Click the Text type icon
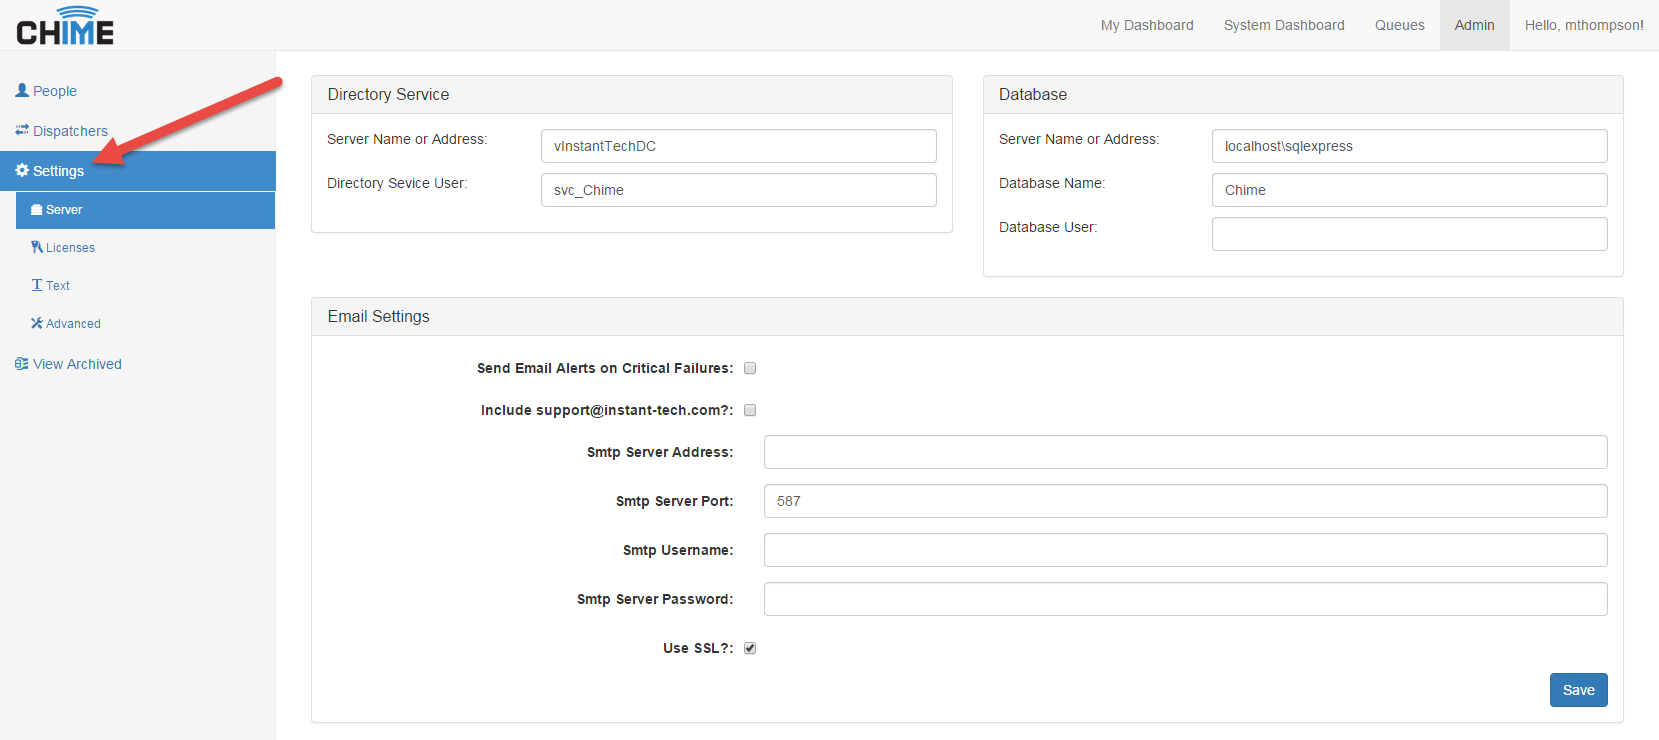 tap(37, 285)
